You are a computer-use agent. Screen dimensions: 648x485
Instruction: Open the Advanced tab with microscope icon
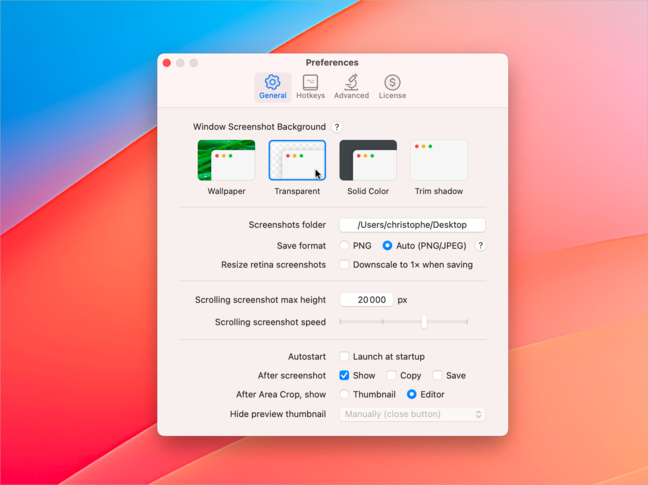pos(351,87)
